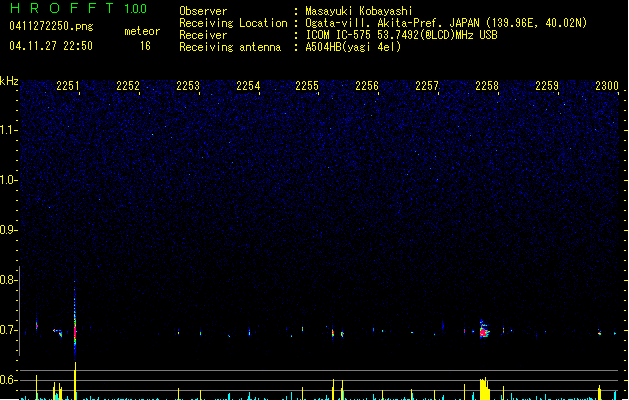Click the 2252 time axis marker
Viewport: 629px width, 400px height.
click(128, 86)
